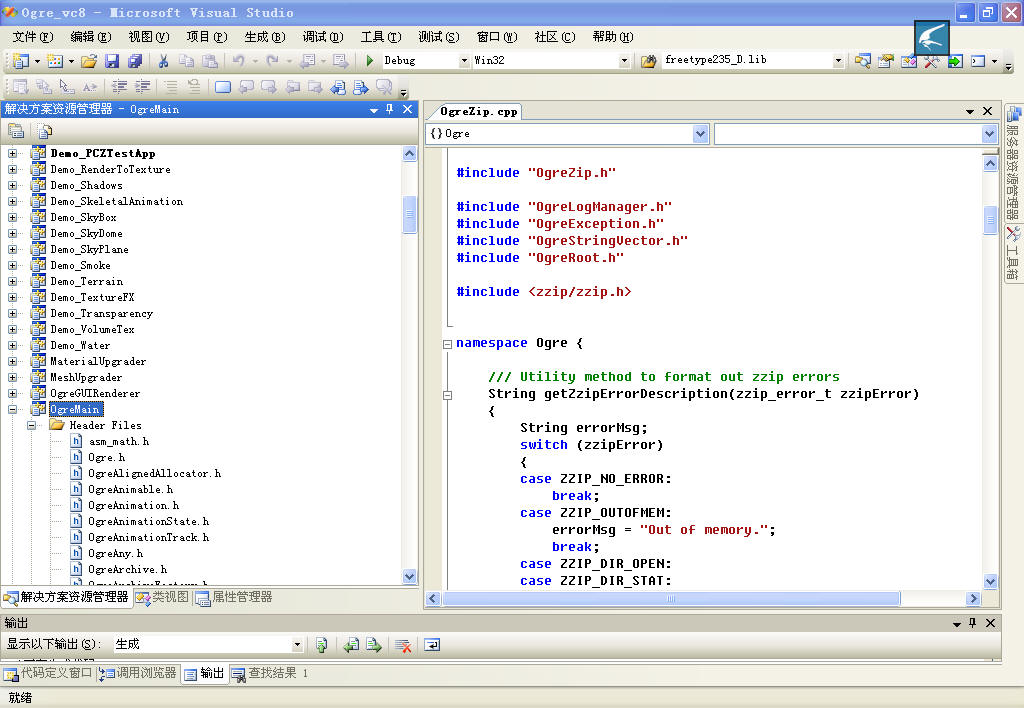
Task: Toggle auto-hide pin on Solution Explorer
Action: coord(390,109)
